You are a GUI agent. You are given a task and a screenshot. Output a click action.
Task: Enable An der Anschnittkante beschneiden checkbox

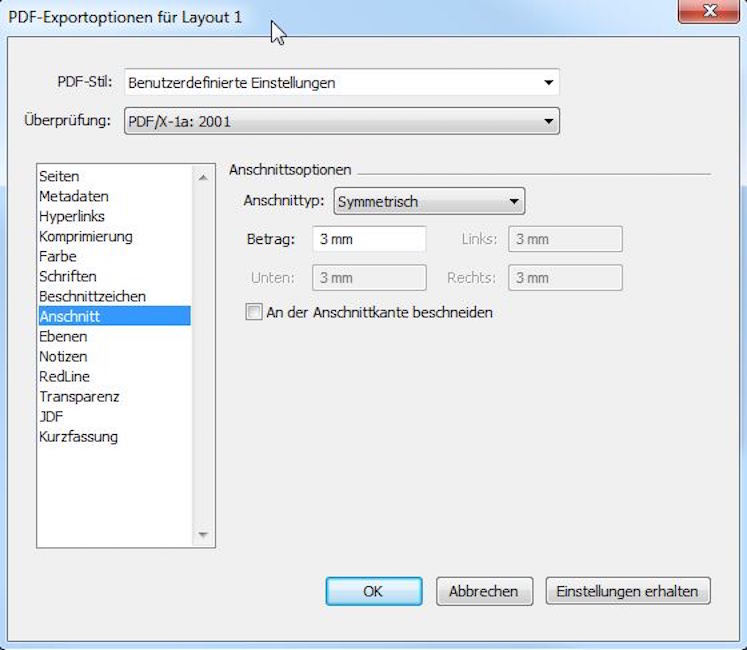(253, 312)
